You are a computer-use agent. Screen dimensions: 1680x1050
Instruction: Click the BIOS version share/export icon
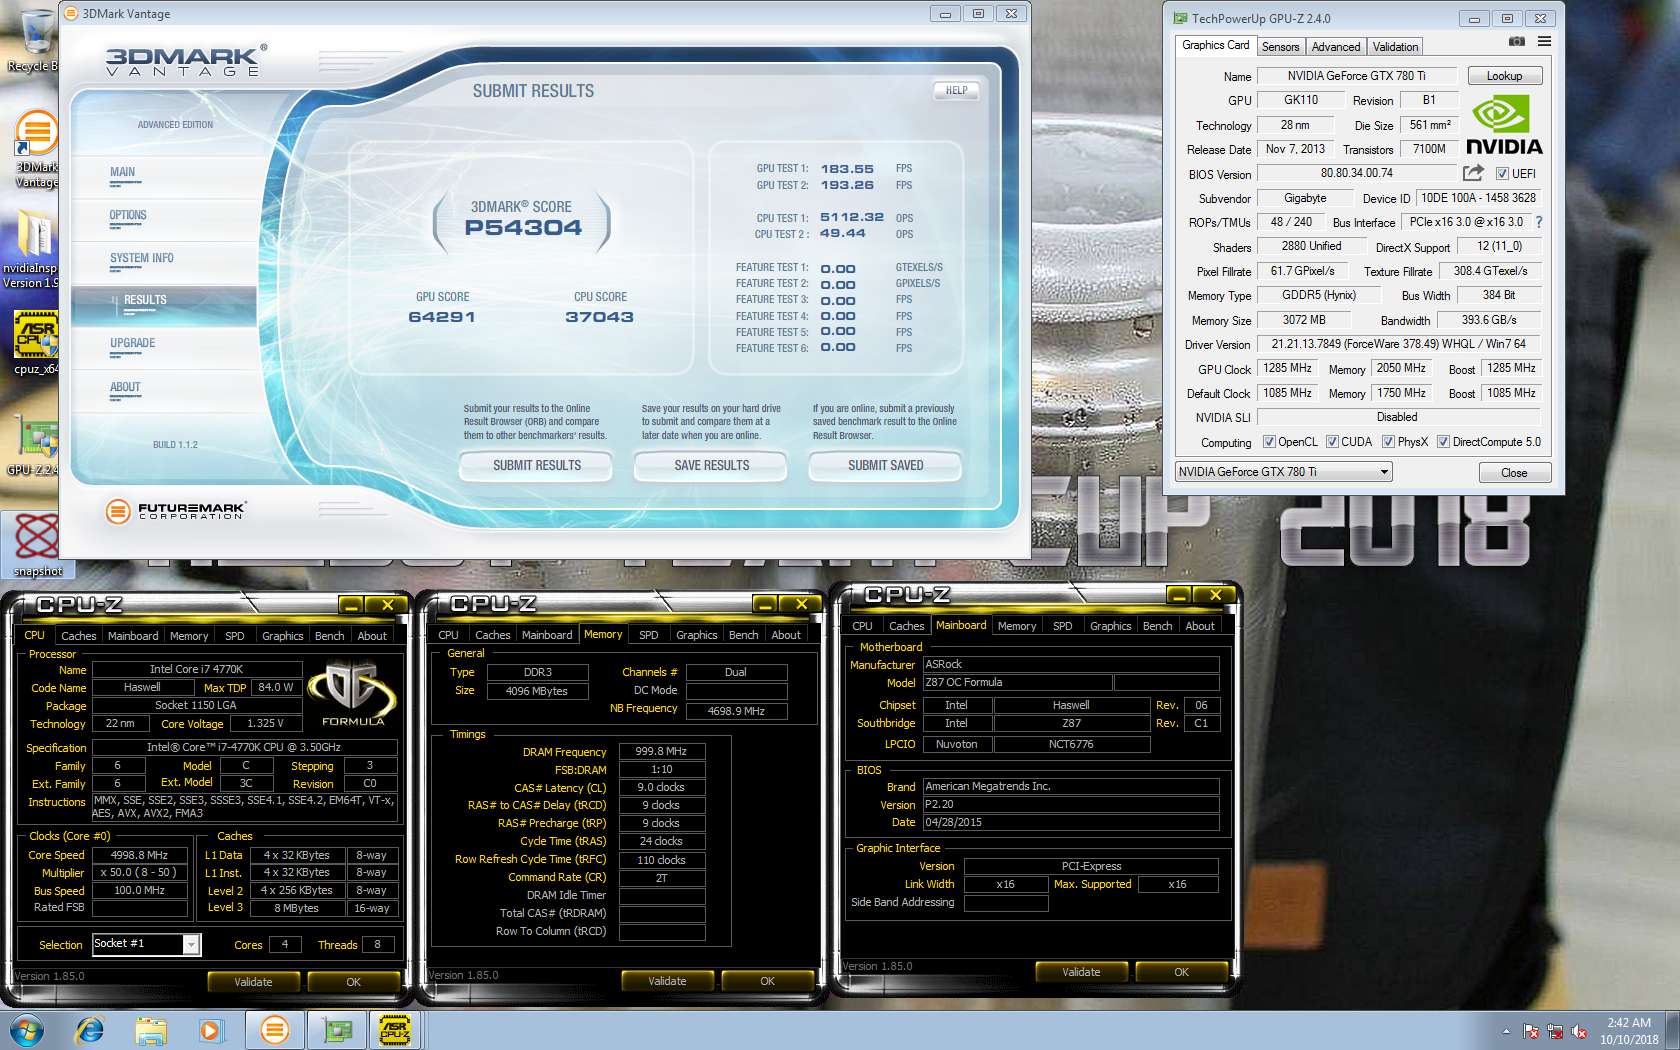[x=1473, y=173]
